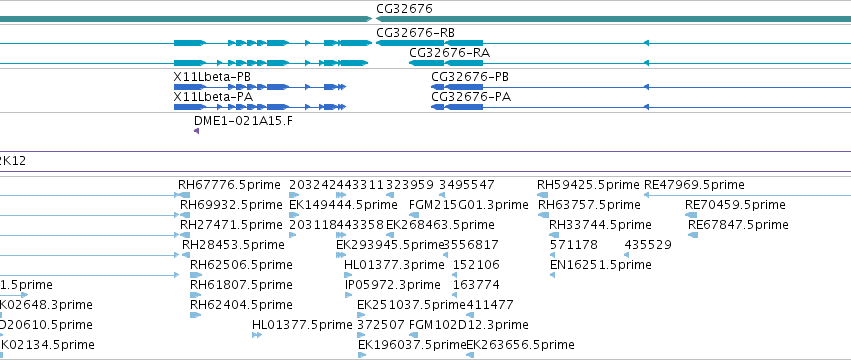Viewport: 851px width, 360px height.
Task: Select EST RH61807.5prime
Action: (242, 285)
